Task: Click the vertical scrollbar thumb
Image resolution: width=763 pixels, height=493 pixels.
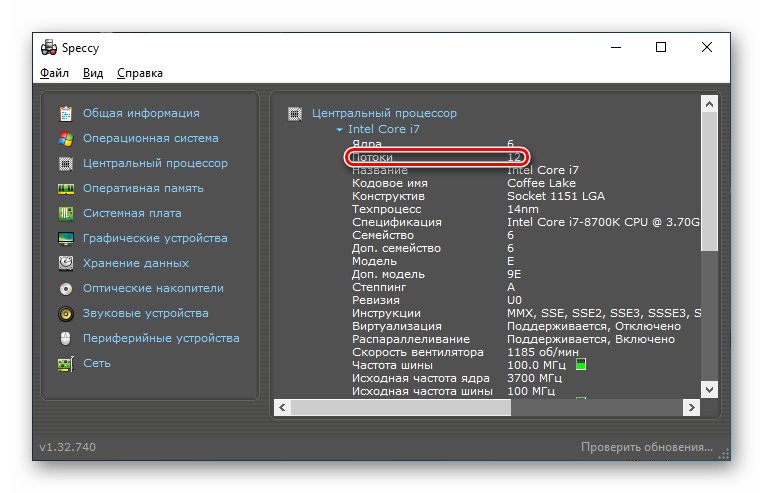Action: 709,182
